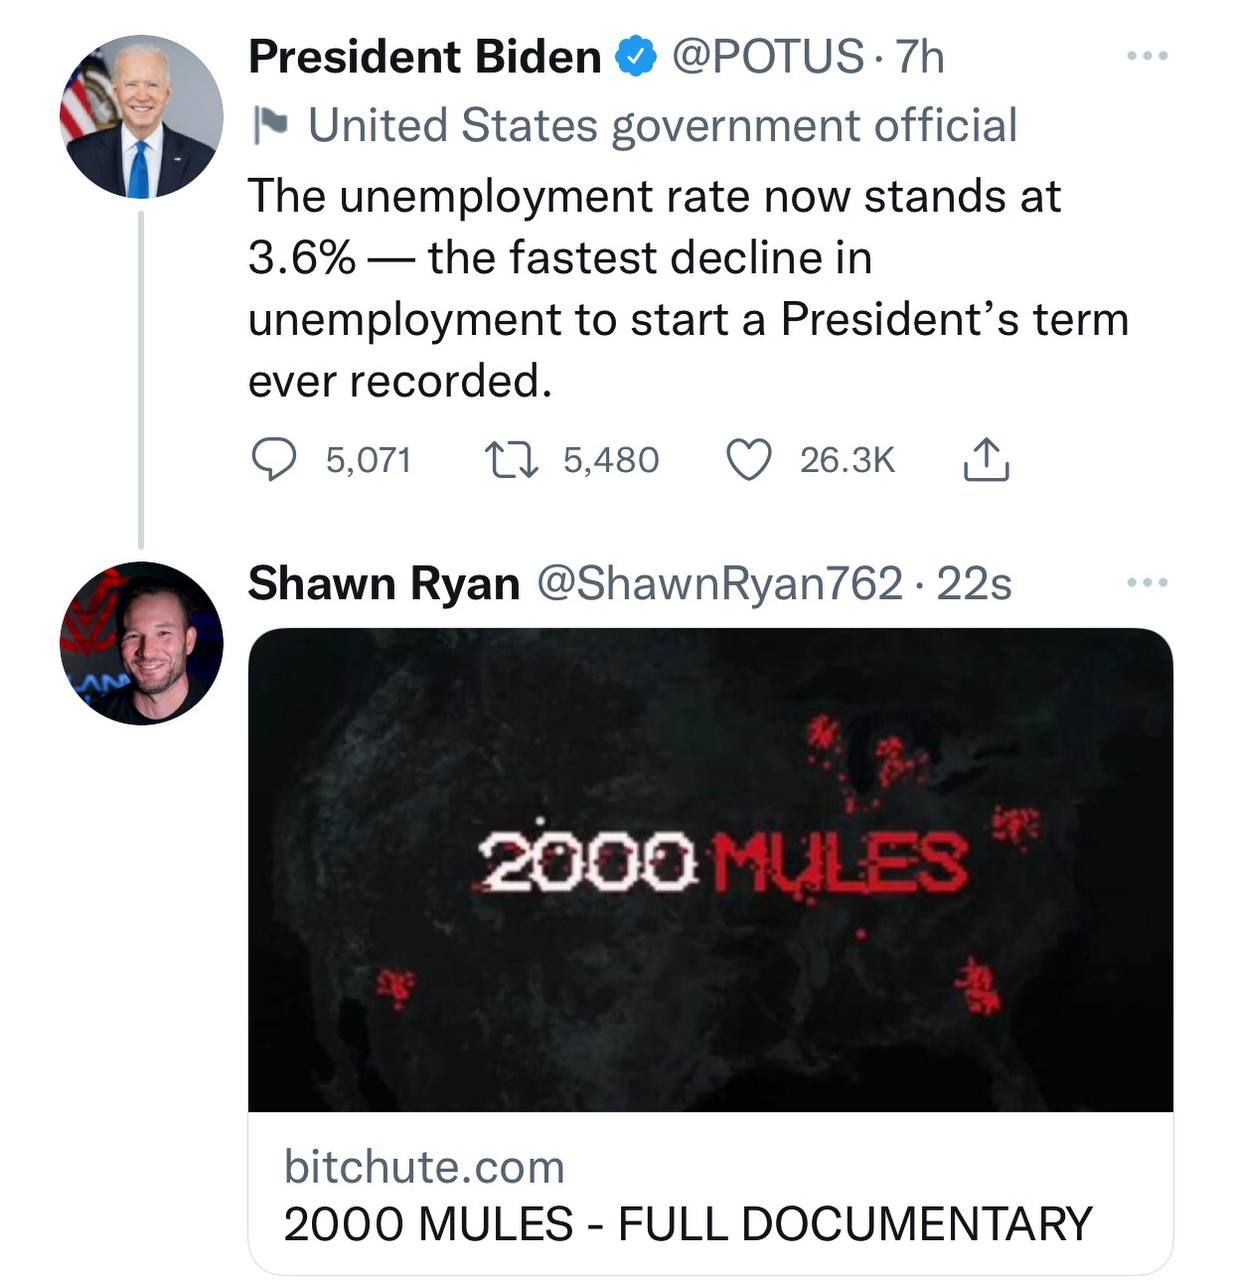Select the Shawn Ryan display name

pos(384,583)
